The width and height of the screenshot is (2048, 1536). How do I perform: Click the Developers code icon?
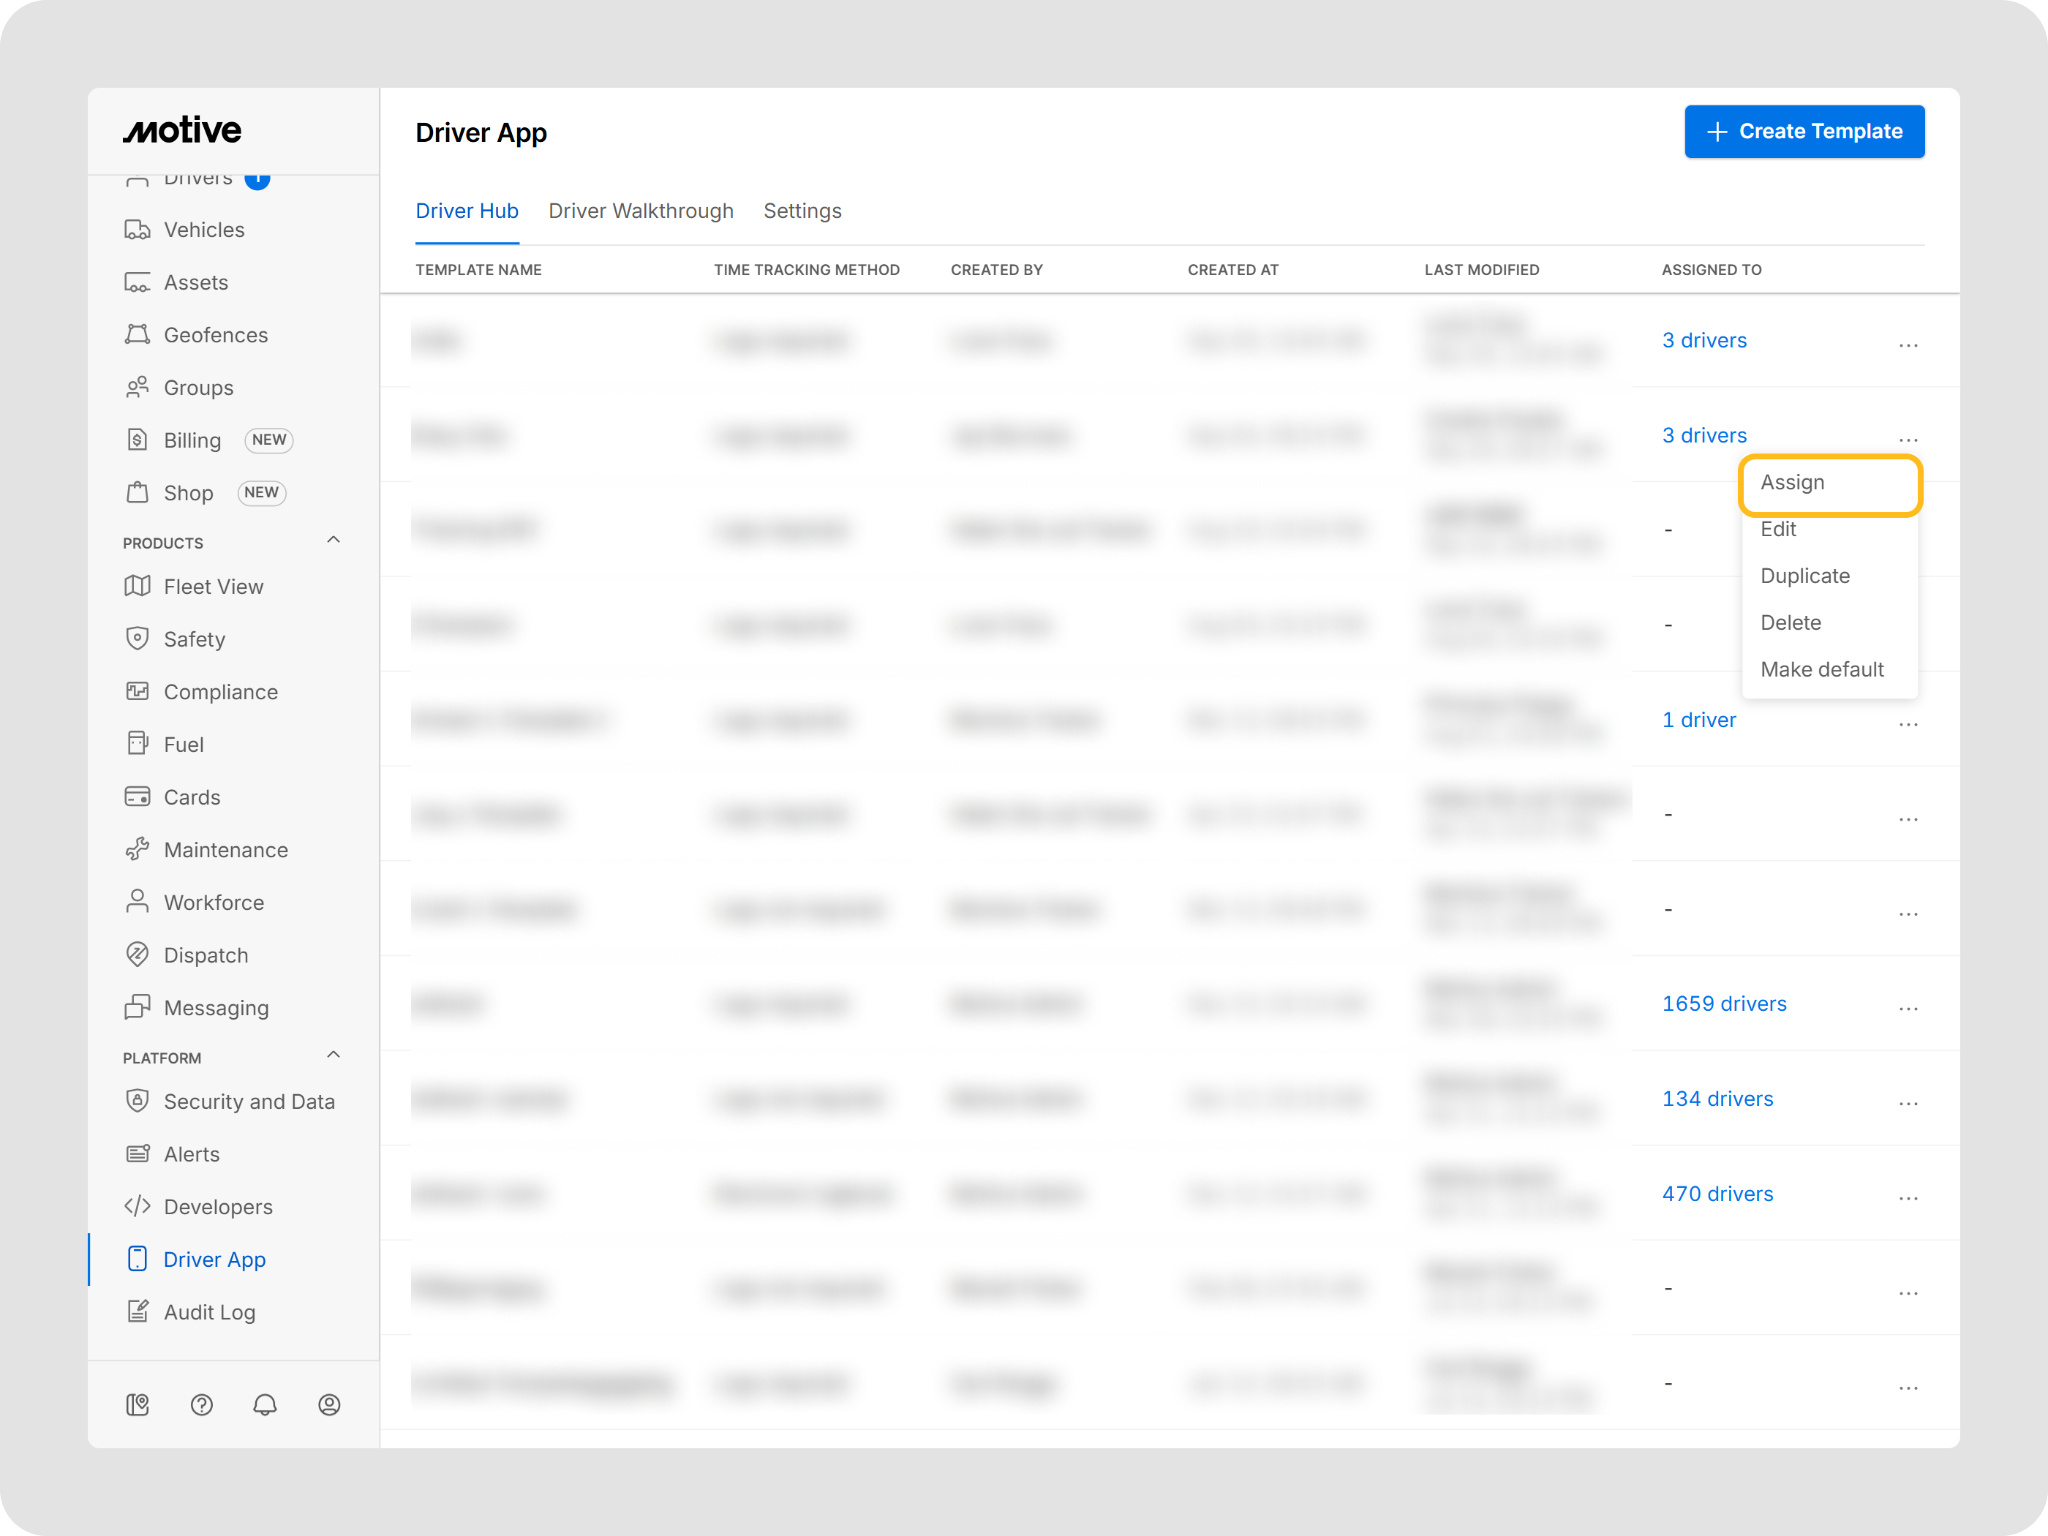(137, 1206)
